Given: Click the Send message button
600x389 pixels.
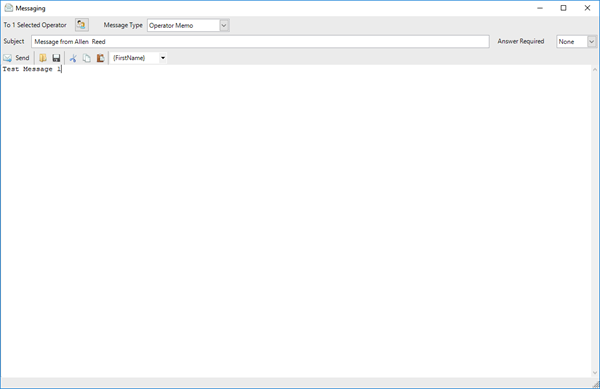Looking at the screenshot, I should (16, 58).
